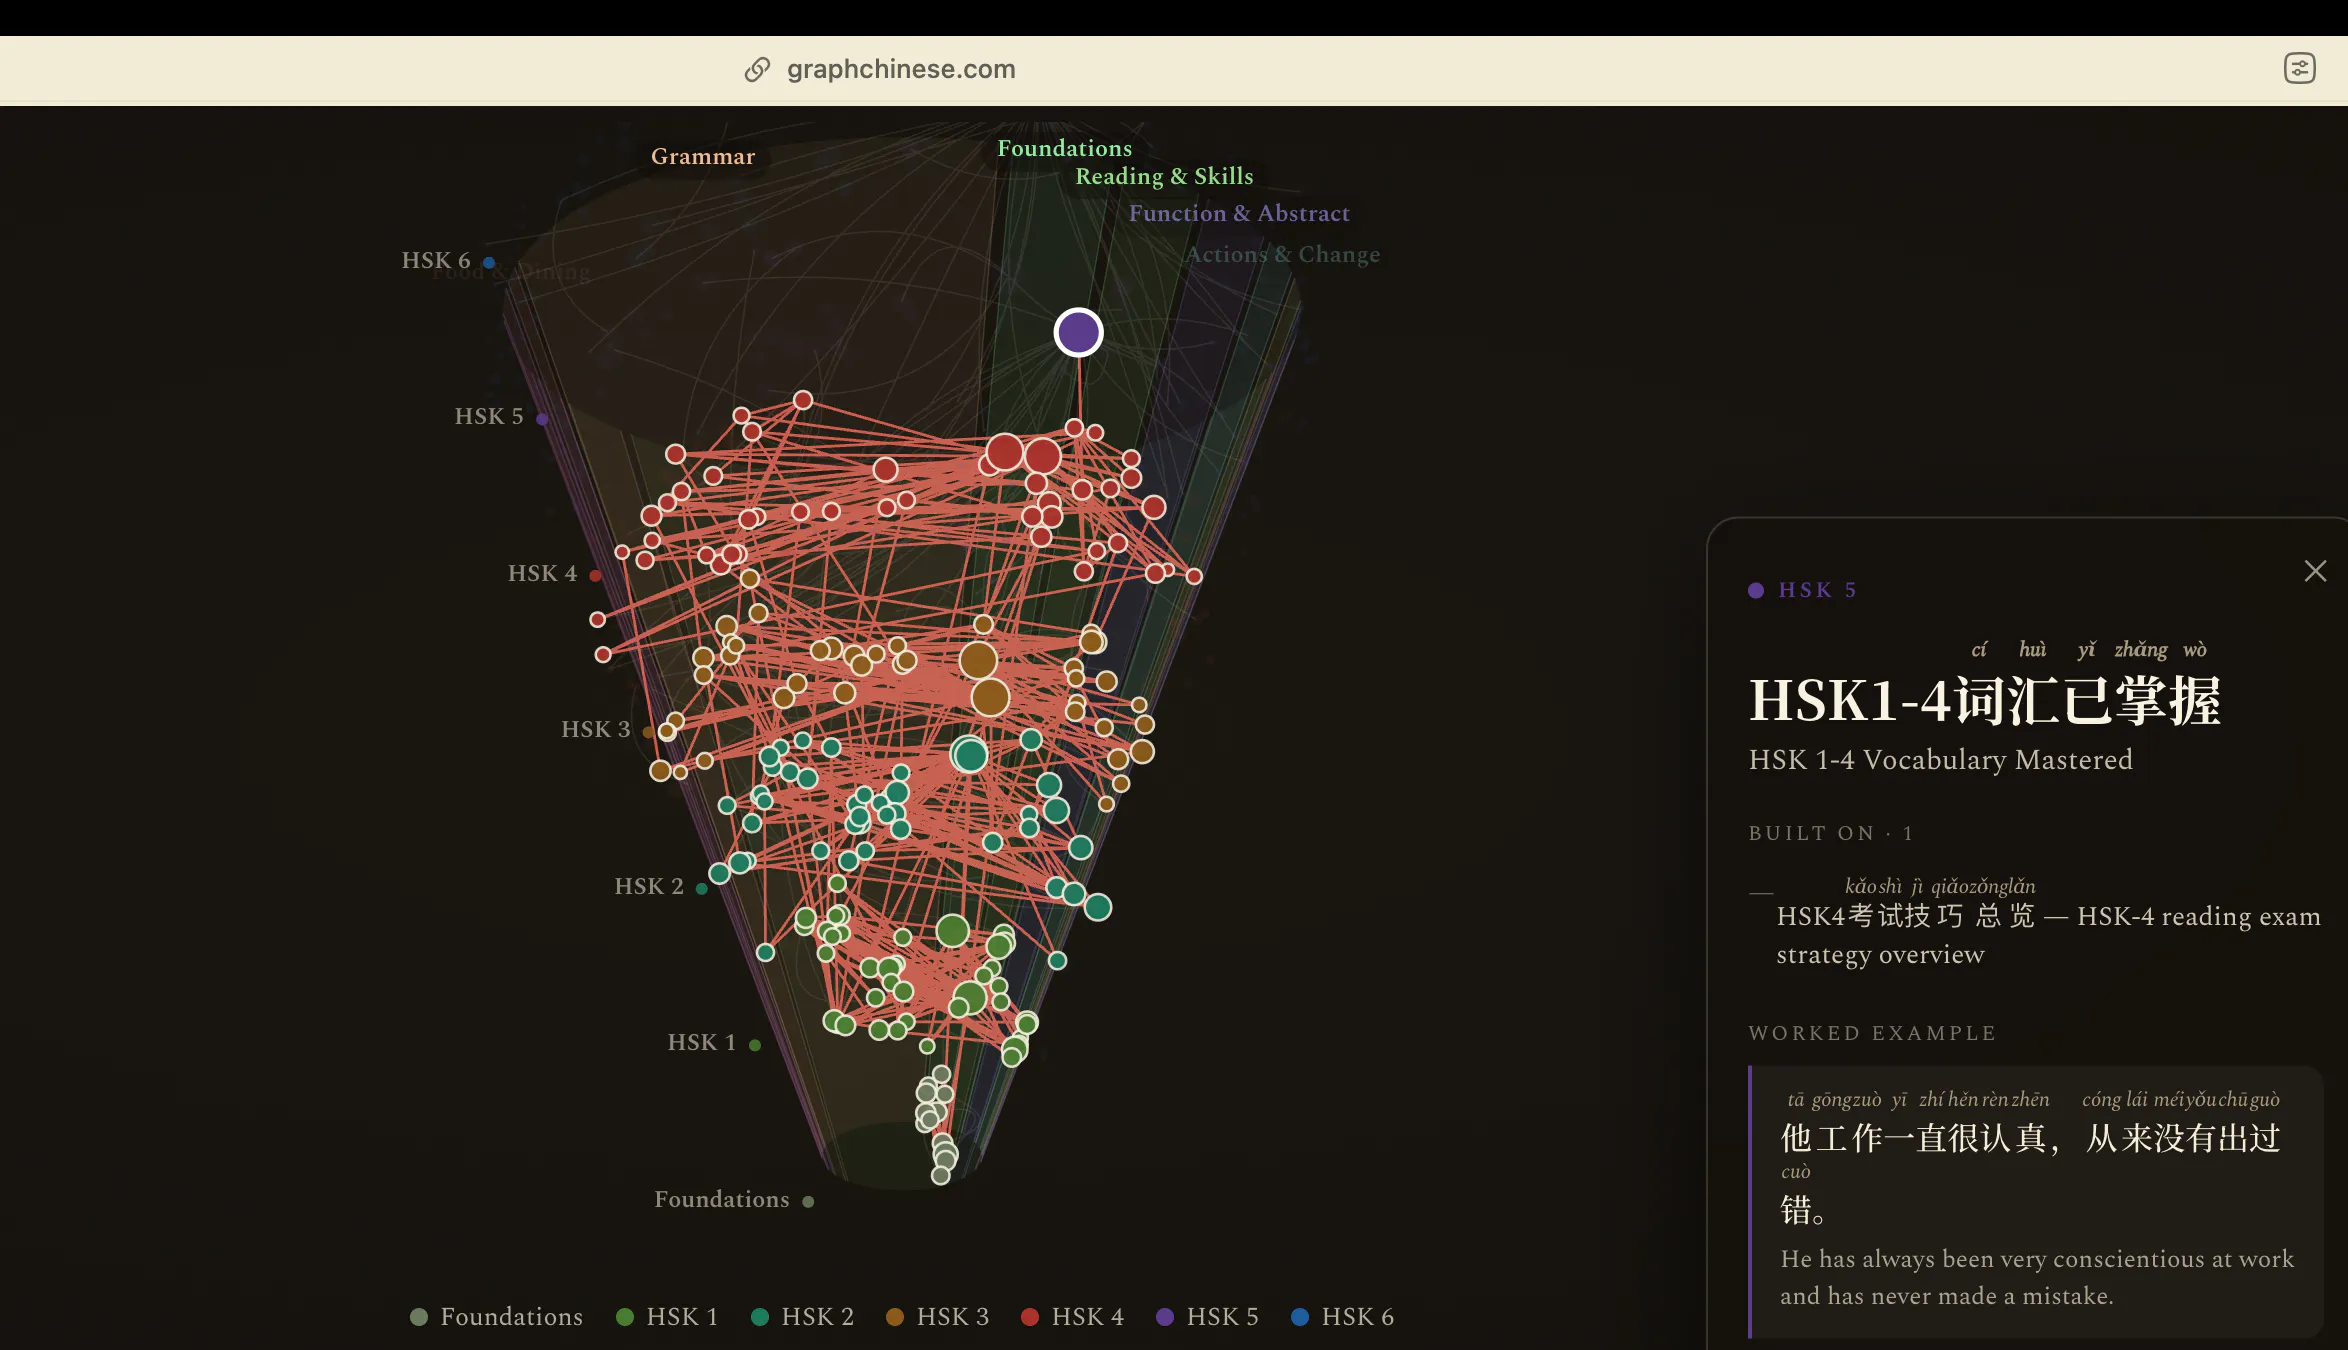The width and height of the screenshot is (2348, 1350).
Task: Select the topmost red HSK 4 node
Action: pyautogui.click(x=803, y=400)
